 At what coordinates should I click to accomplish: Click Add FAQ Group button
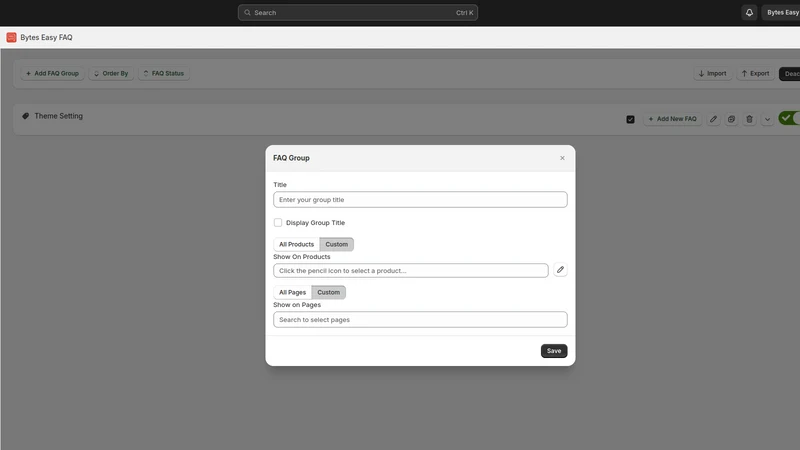[53, 73]
